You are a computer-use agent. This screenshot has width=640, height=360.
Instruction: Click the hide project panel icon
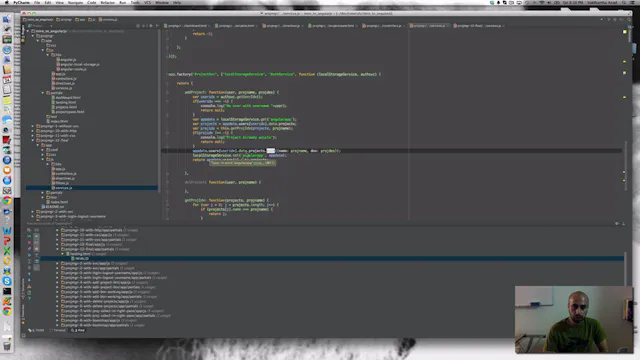[x=157, y=26]
